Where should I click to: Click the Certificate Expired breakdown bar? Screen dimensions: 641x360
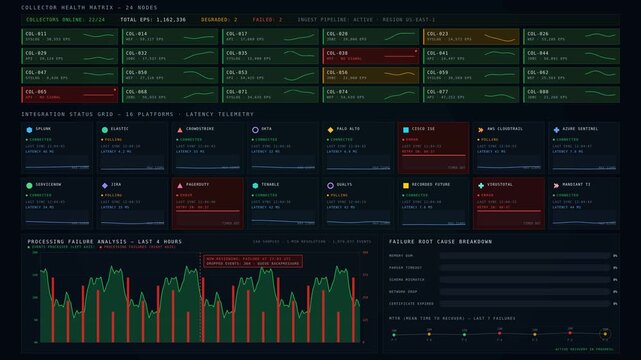525,304
